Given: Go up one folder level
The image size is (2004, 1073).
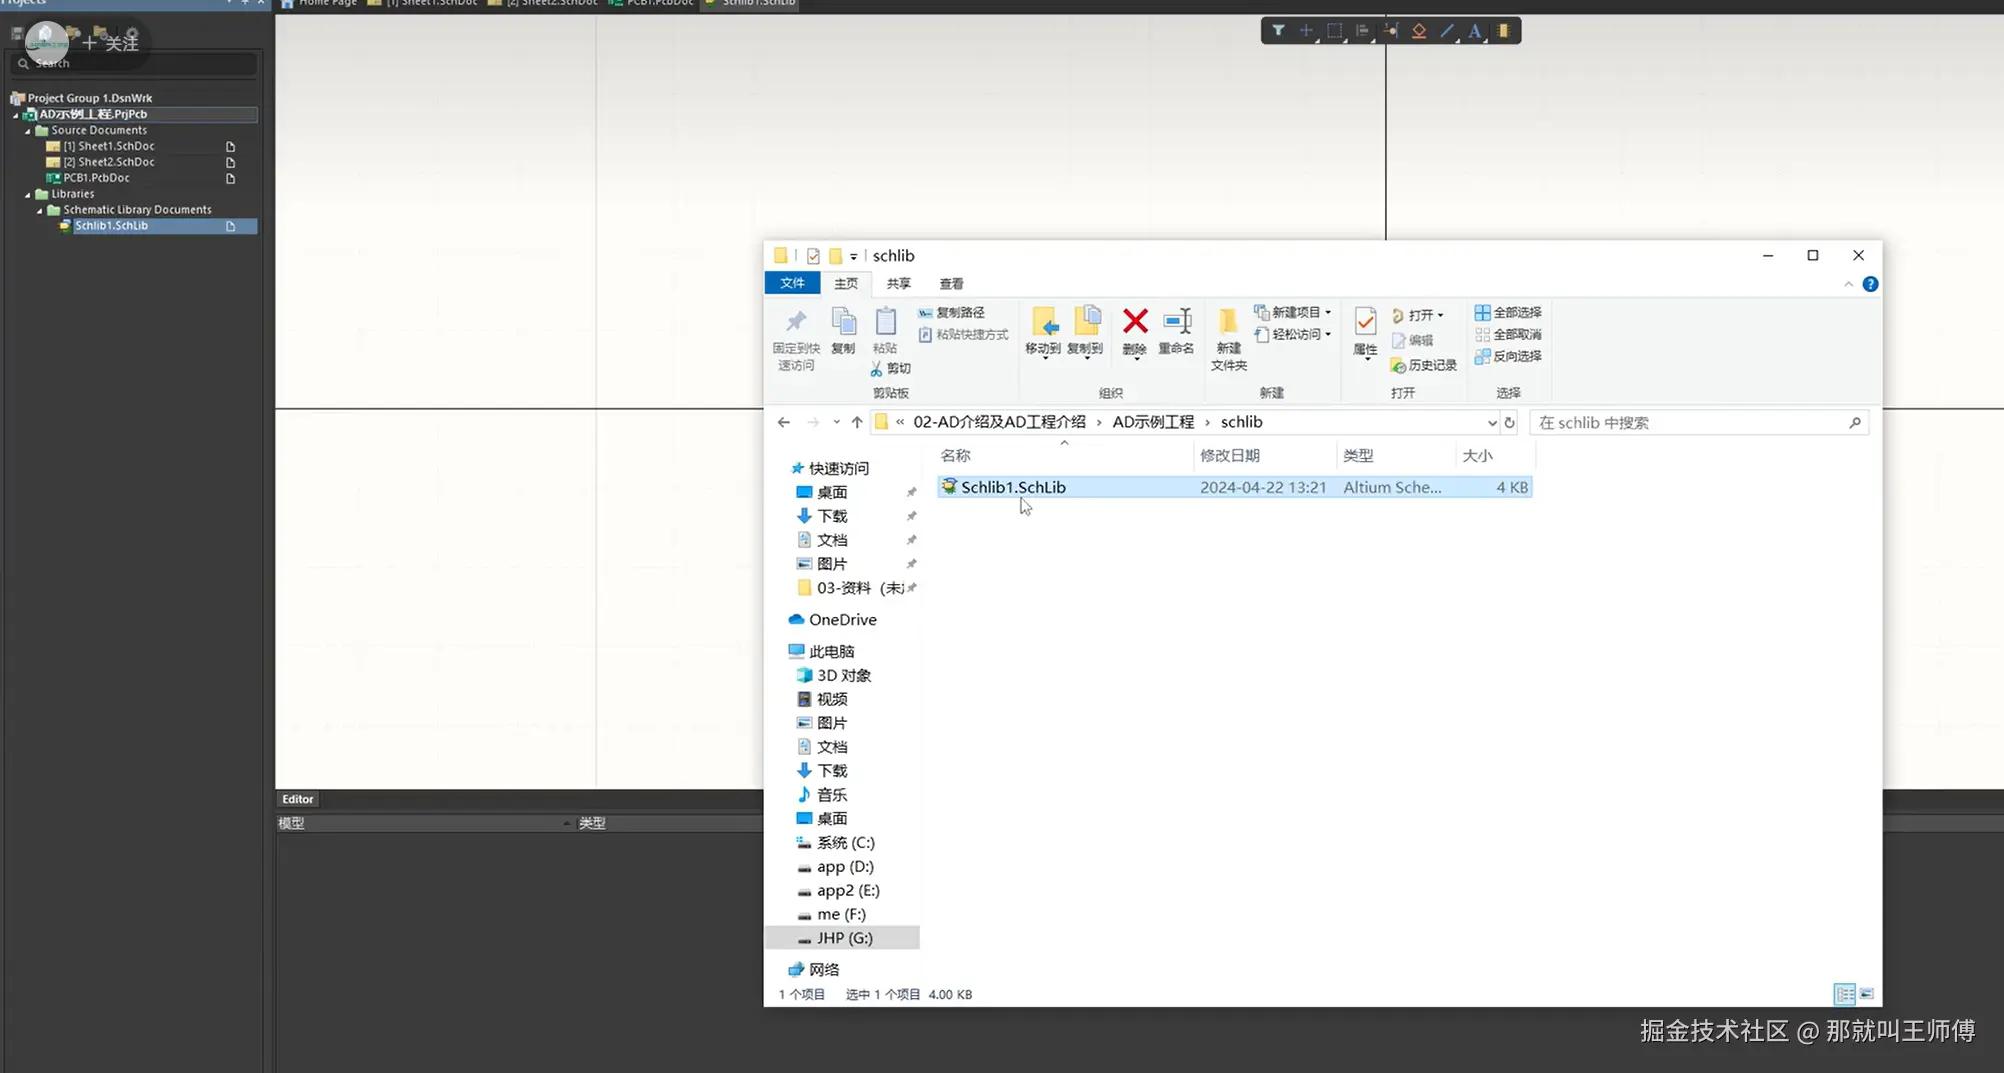Looking at the screenshot, I should click(857, 423).
